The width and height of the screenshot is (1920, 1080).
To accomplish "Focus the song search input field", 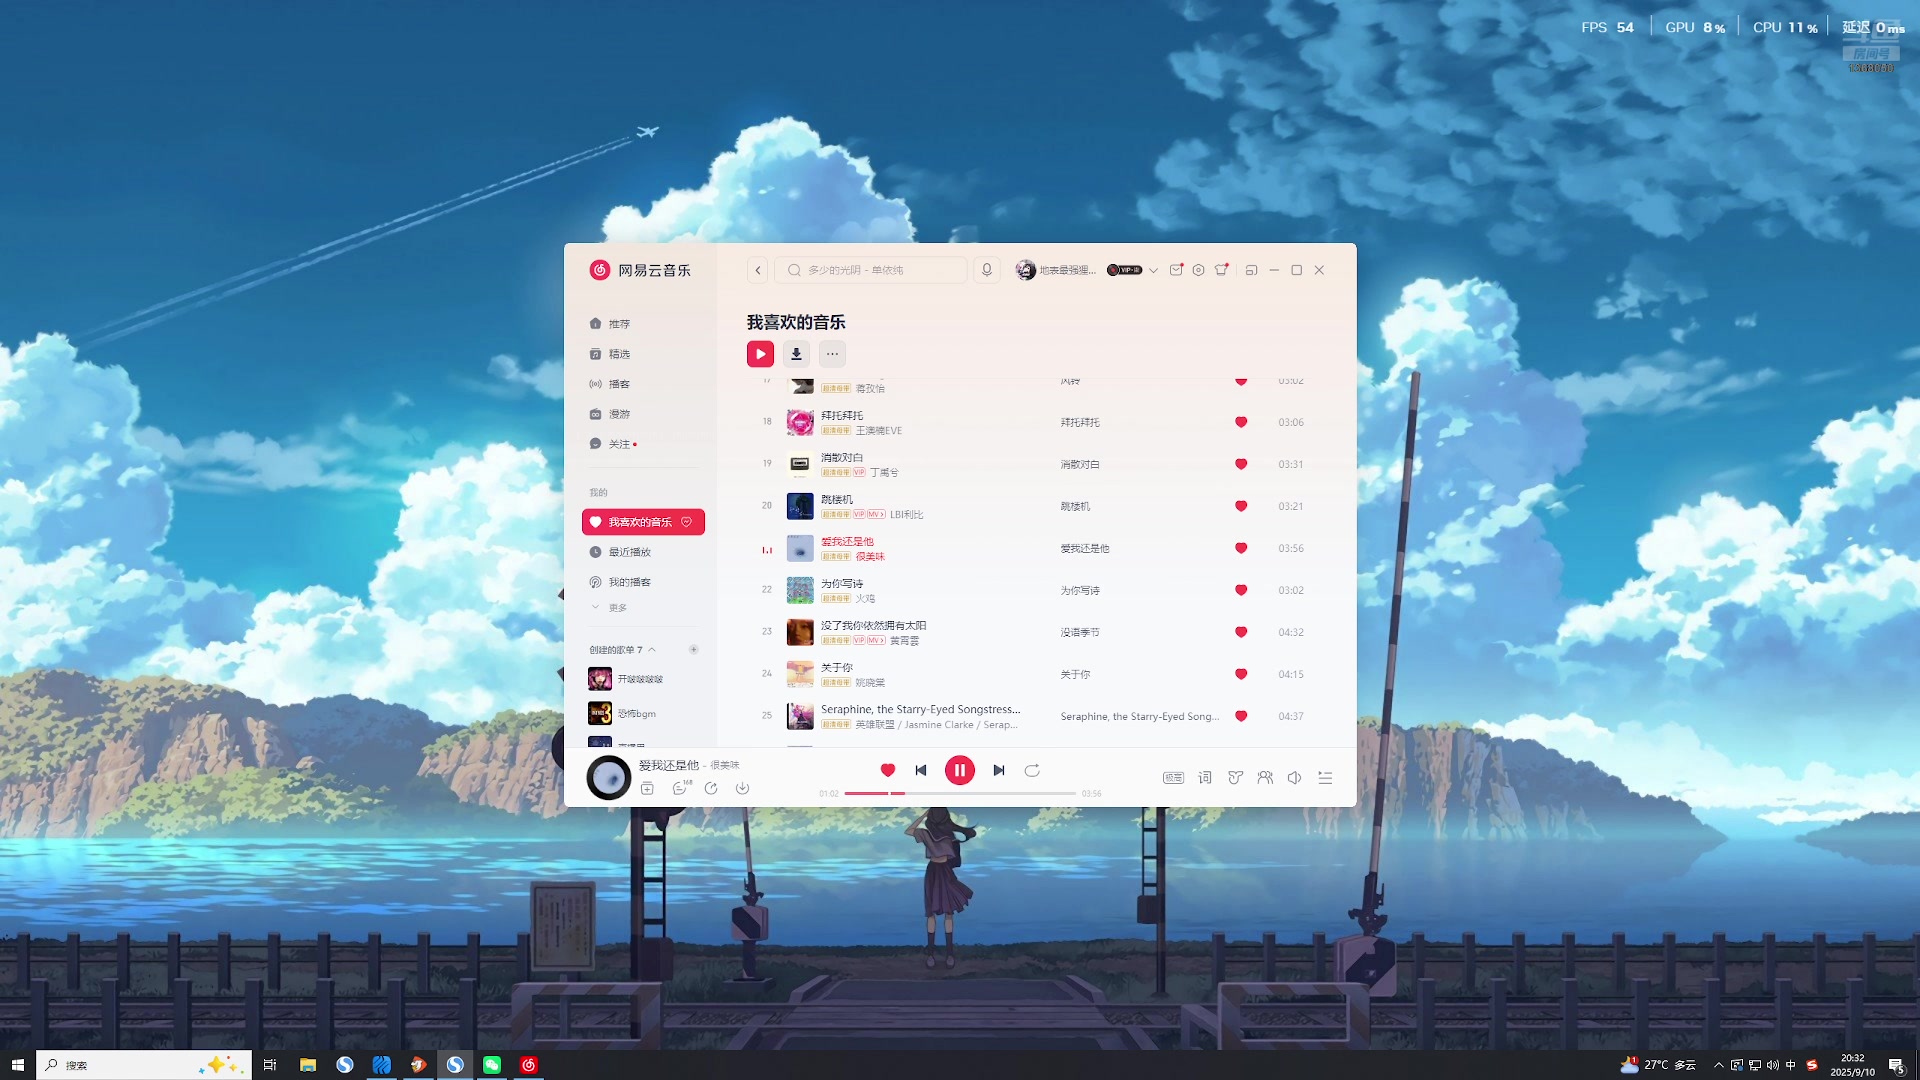I will coord(871,270).
